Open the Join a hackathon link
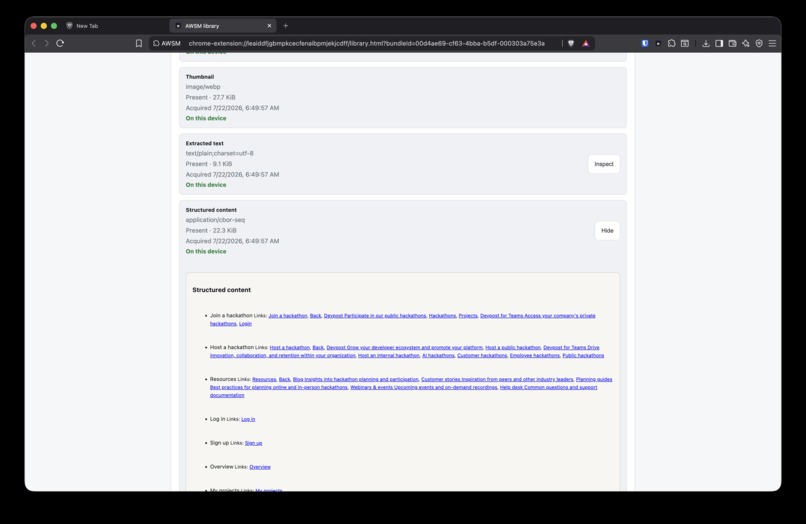 [x=288, y=316]
